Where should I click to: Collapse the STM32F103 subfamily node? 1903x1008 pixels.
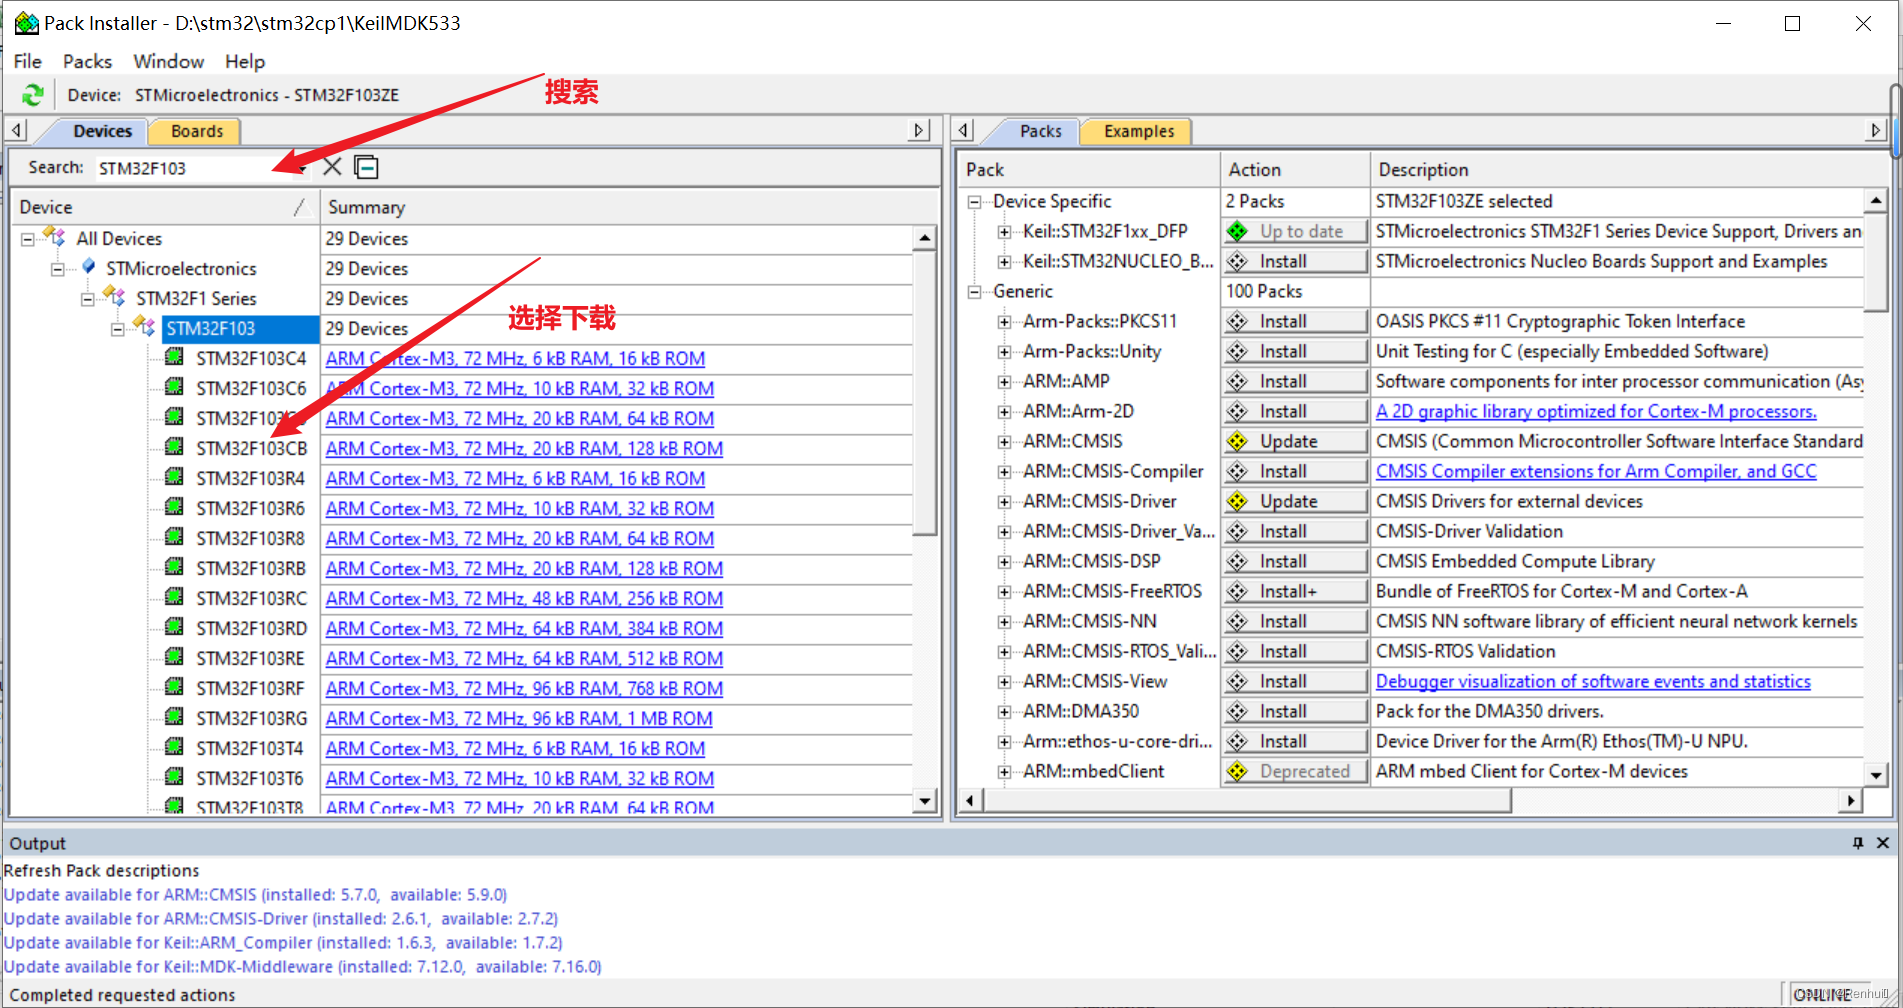[118, 329]
